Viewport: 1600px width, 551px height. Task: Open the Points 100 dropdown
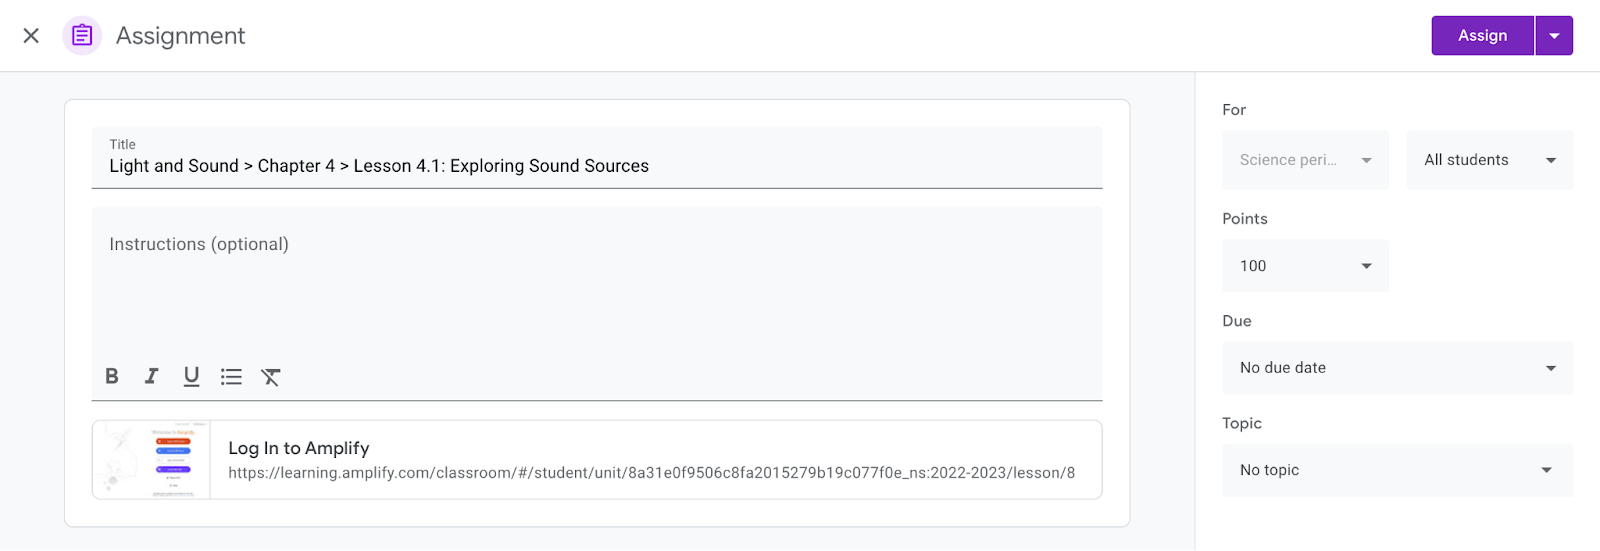tap(1305, 266)
